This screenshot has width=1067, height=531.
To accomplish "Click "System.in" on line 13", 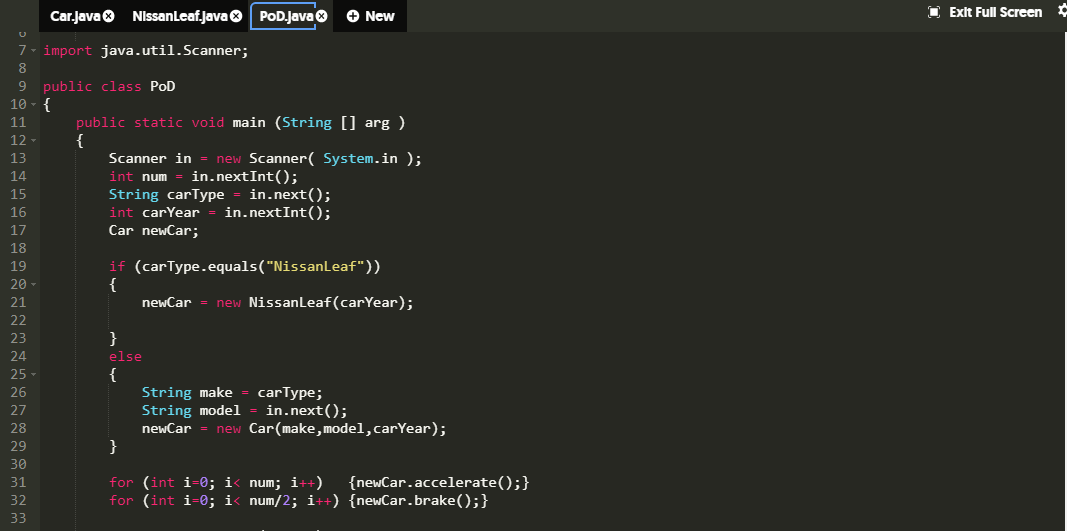I will tap(360, 159).
